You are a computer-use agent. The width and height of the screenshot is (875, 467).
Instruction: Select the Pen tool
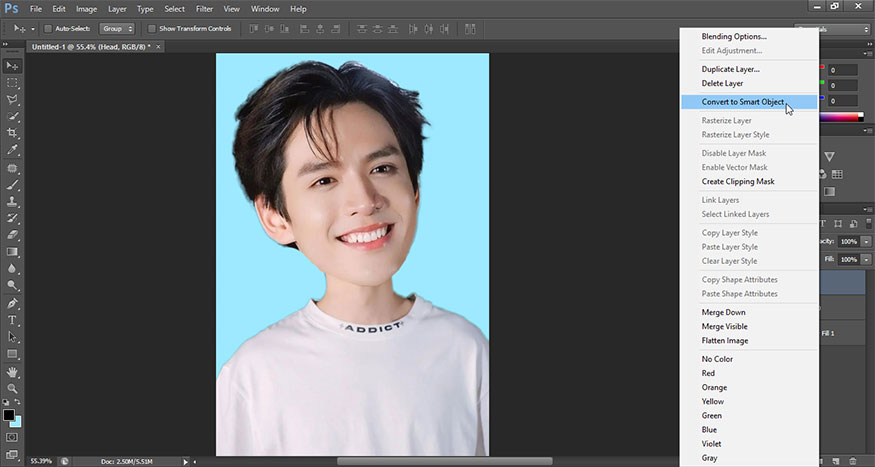12,303
